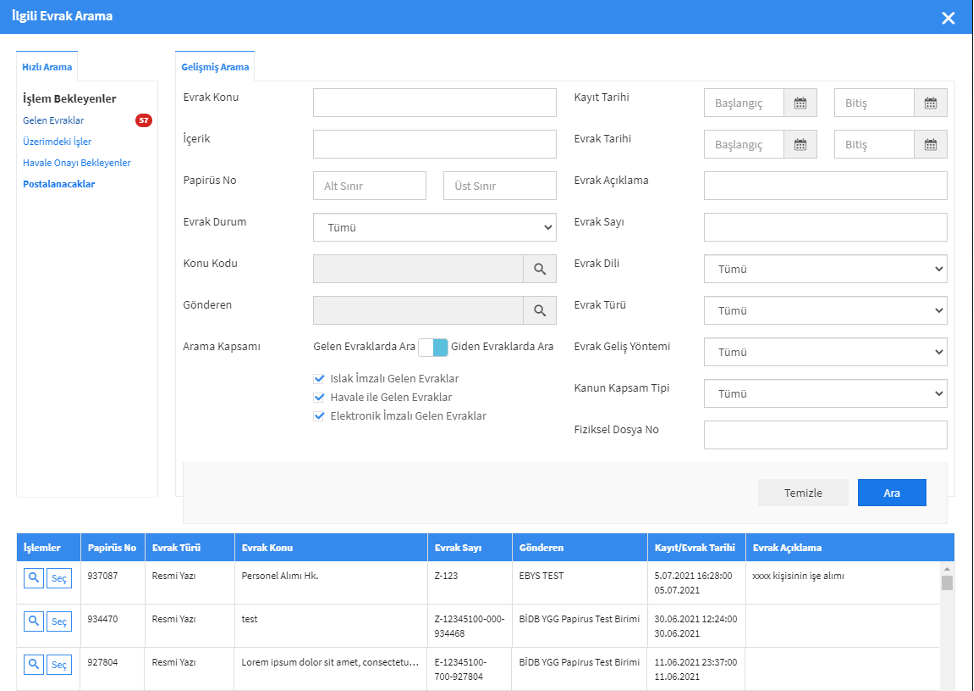Click the red 57 badge on Gelen Evraklar
Viewport: 974px width, 691px height.
click(143, 121)
